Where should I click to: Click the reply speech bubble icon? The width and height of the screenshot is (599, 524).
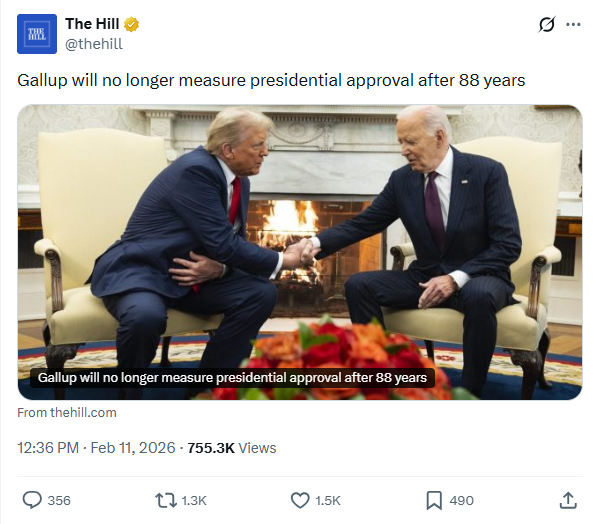point(32,500)
